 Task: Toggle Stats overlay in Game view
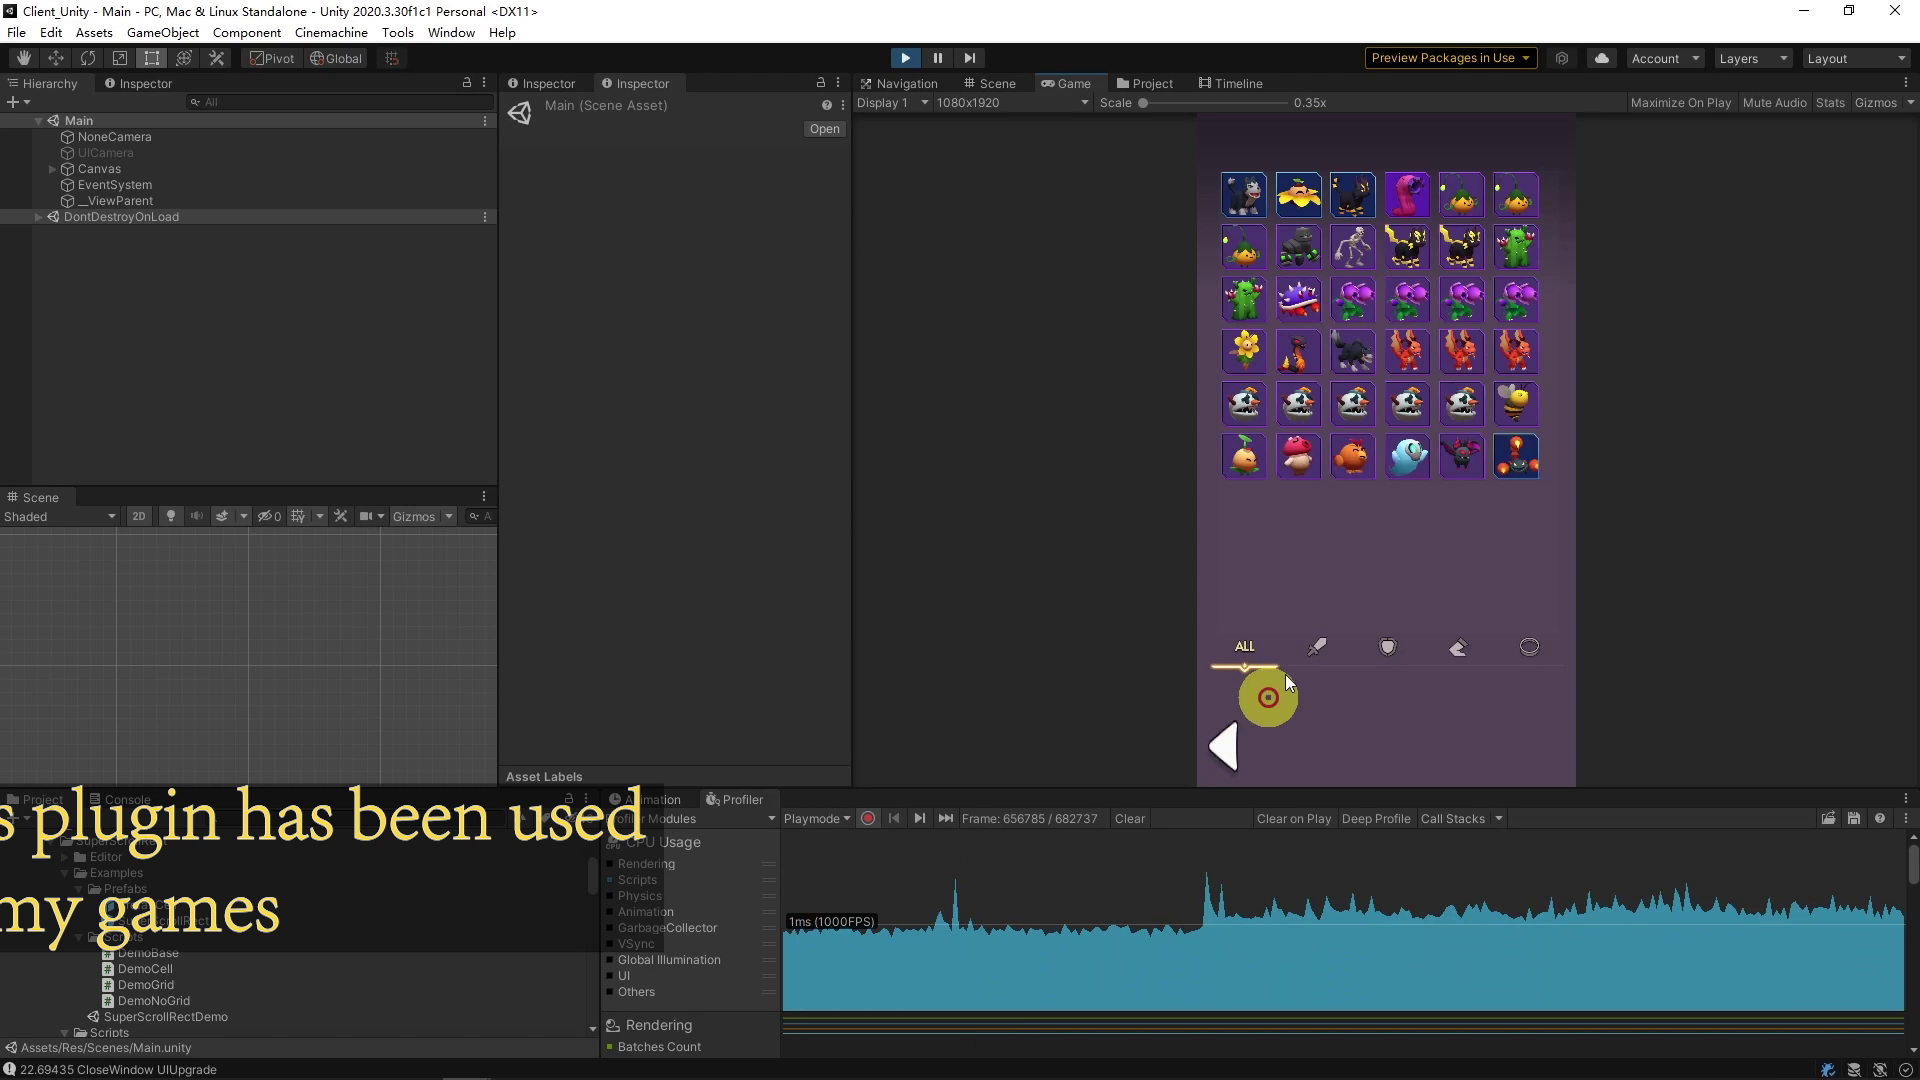(x=1830, y=102)
